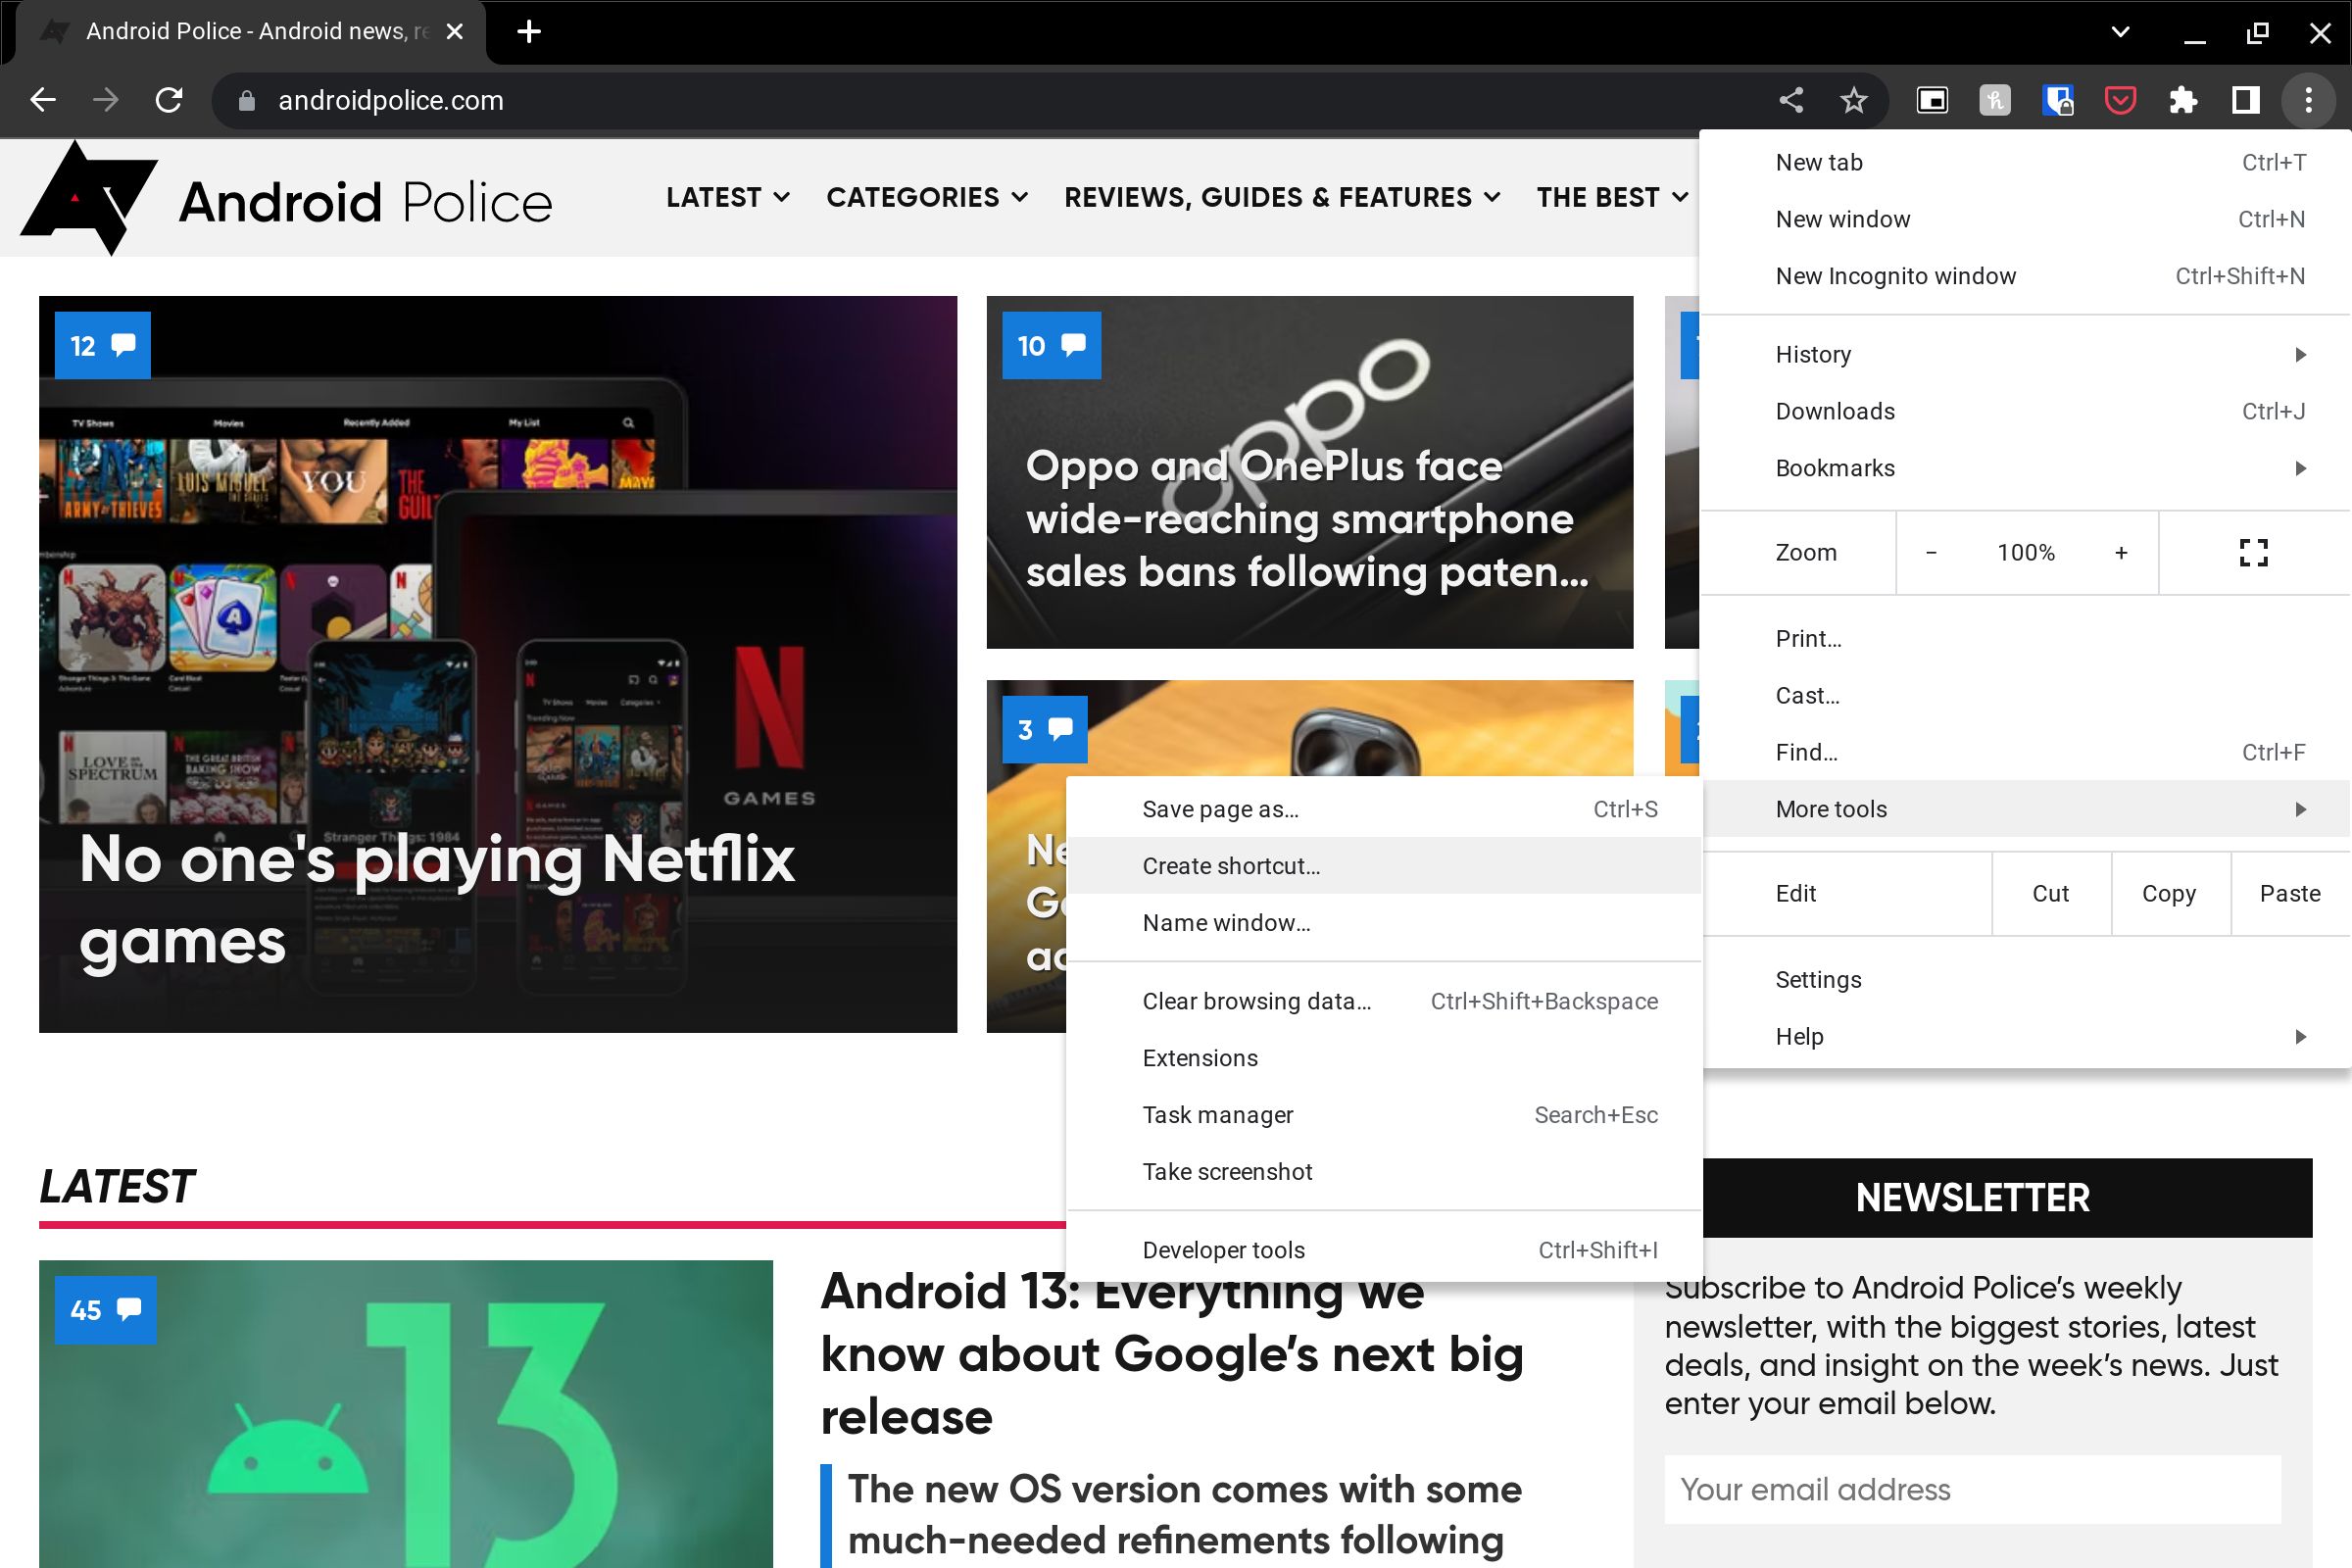The image size is (2352, 1568).
Task: Click the comment bubble on the Netflix article
Action: point(102,344)
